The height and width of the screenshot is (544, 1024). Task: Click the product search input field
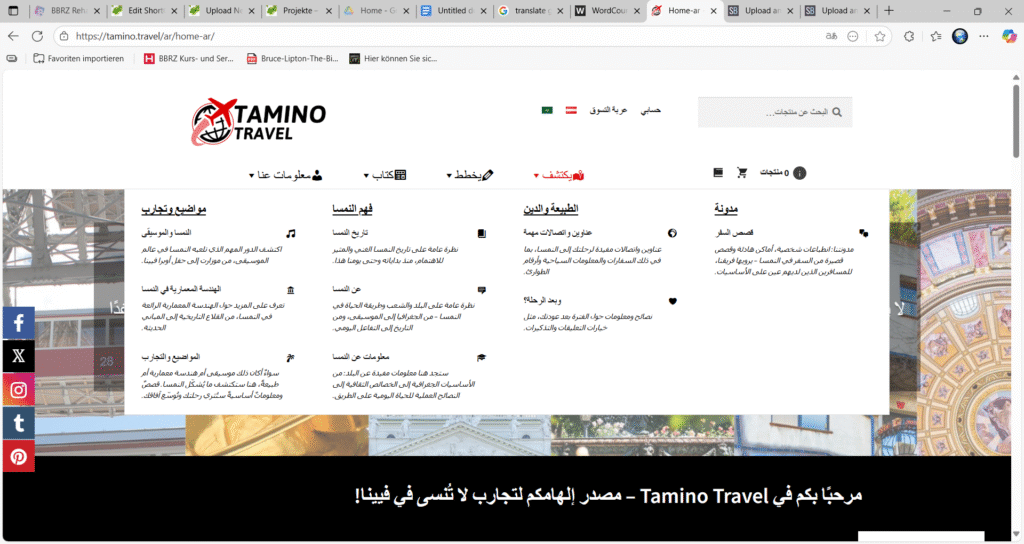pyautogui.click(x=770, y=112)
